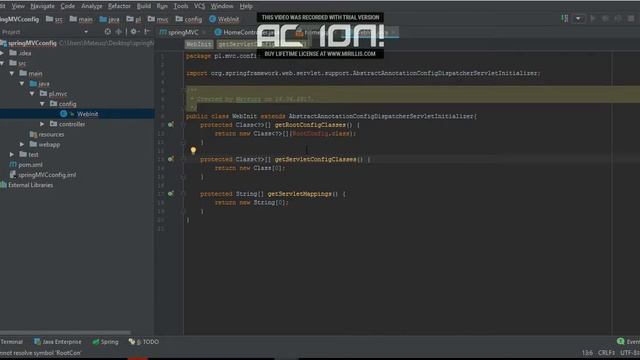Open Project panel settings gear
The image size is (640, 360).
tap(133, 32)
